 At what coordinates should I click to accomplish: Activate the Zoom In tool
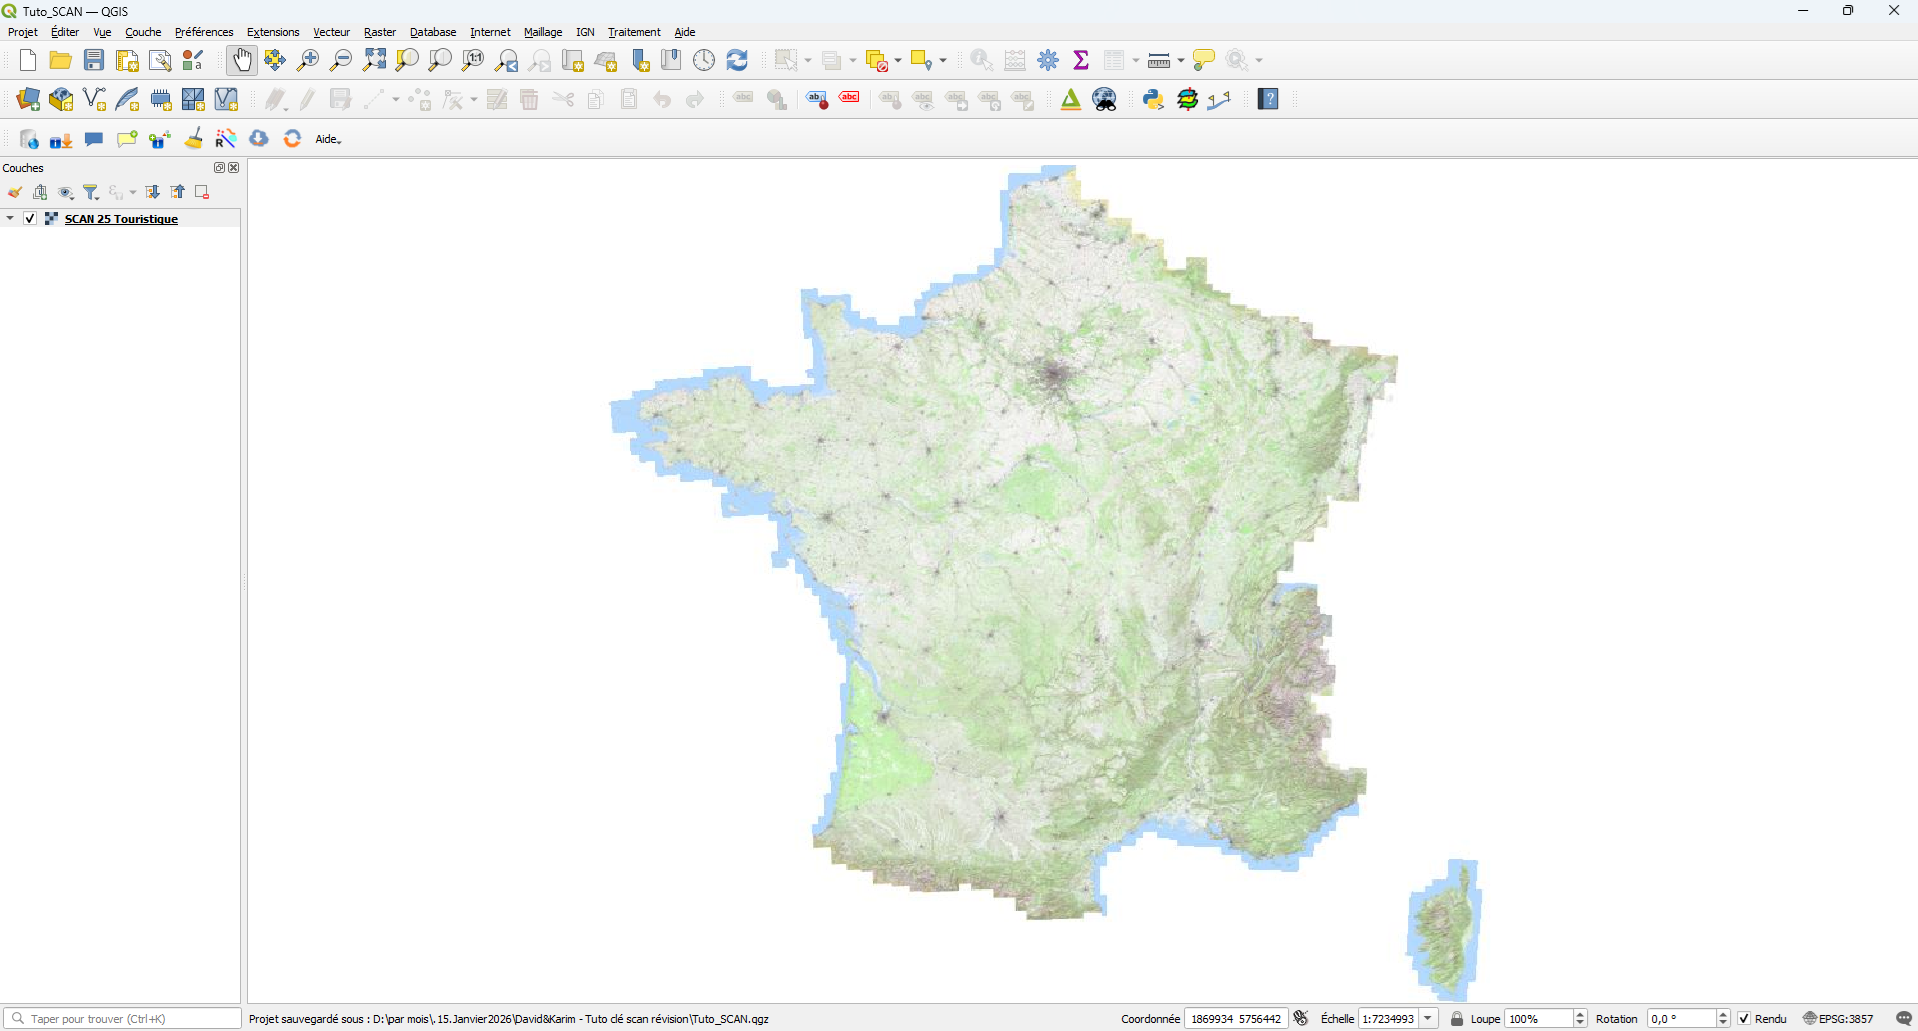(x=307, y=61)
